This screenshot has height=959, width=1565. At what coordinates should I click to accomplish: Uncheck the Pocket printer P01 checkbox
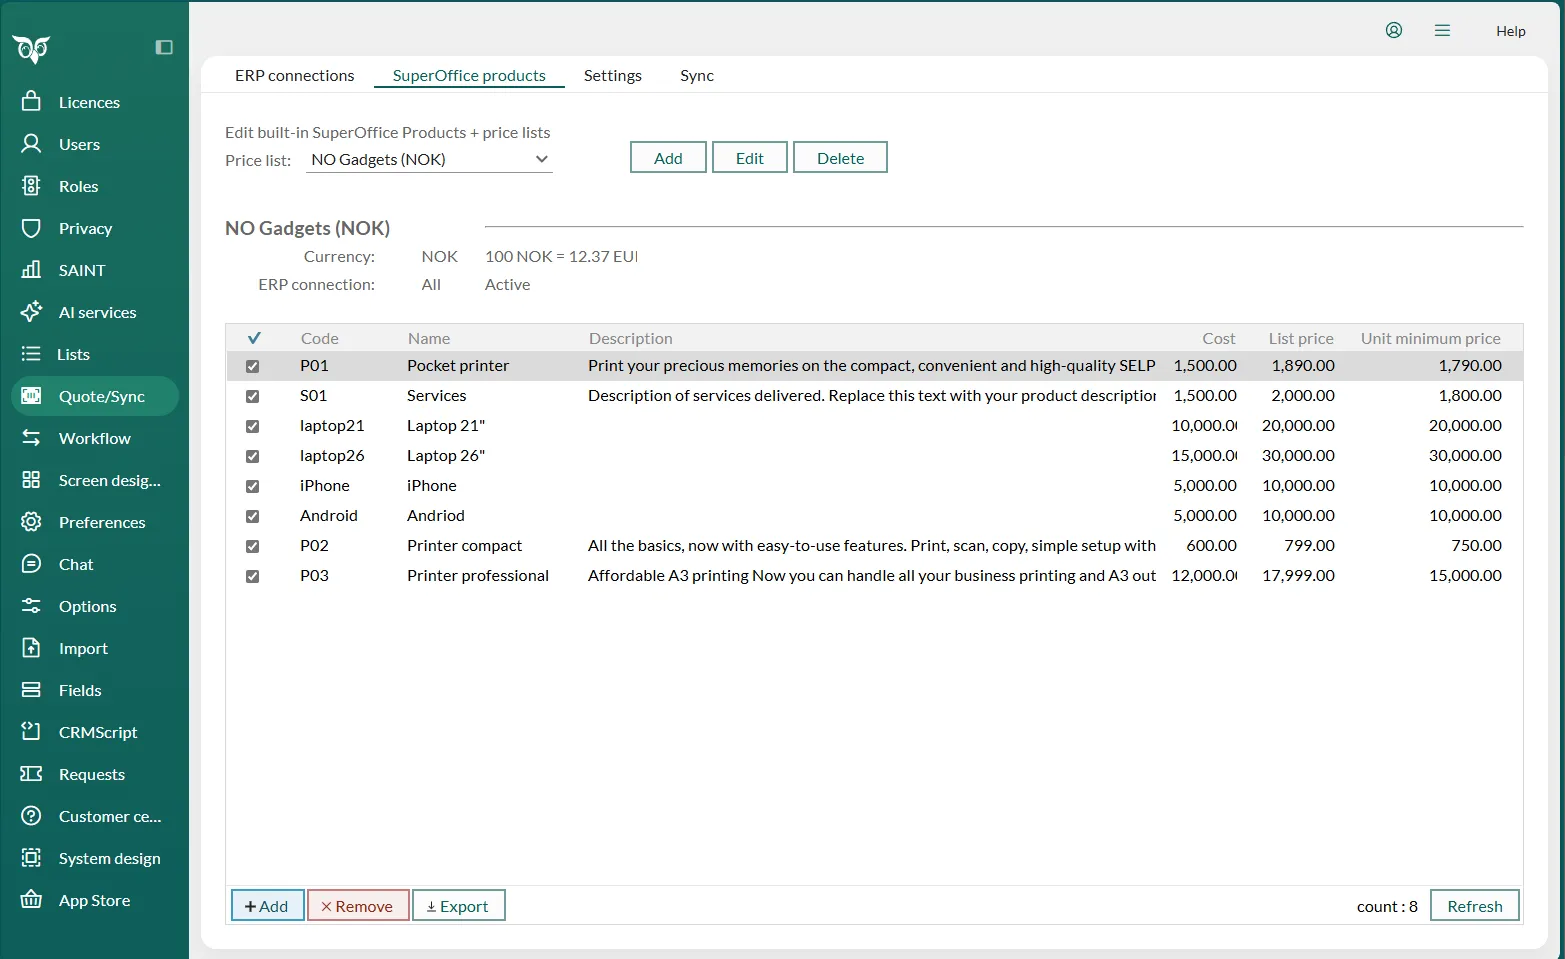click(253, 366)
